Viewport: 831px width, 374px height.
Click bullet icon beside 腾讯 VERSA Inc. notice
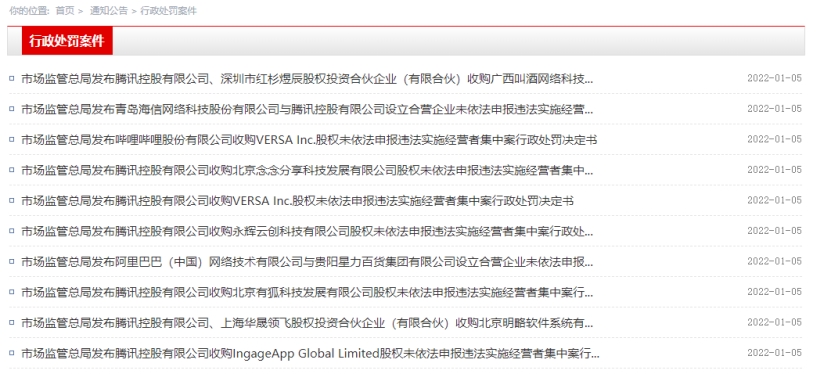tap(12, 200)
